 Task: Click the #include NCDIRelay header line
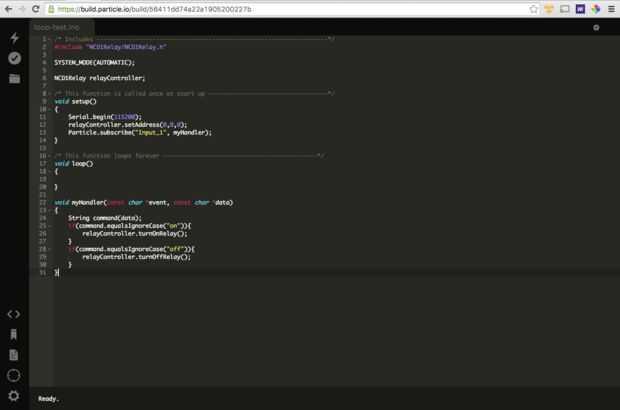[x=110, y=47]
